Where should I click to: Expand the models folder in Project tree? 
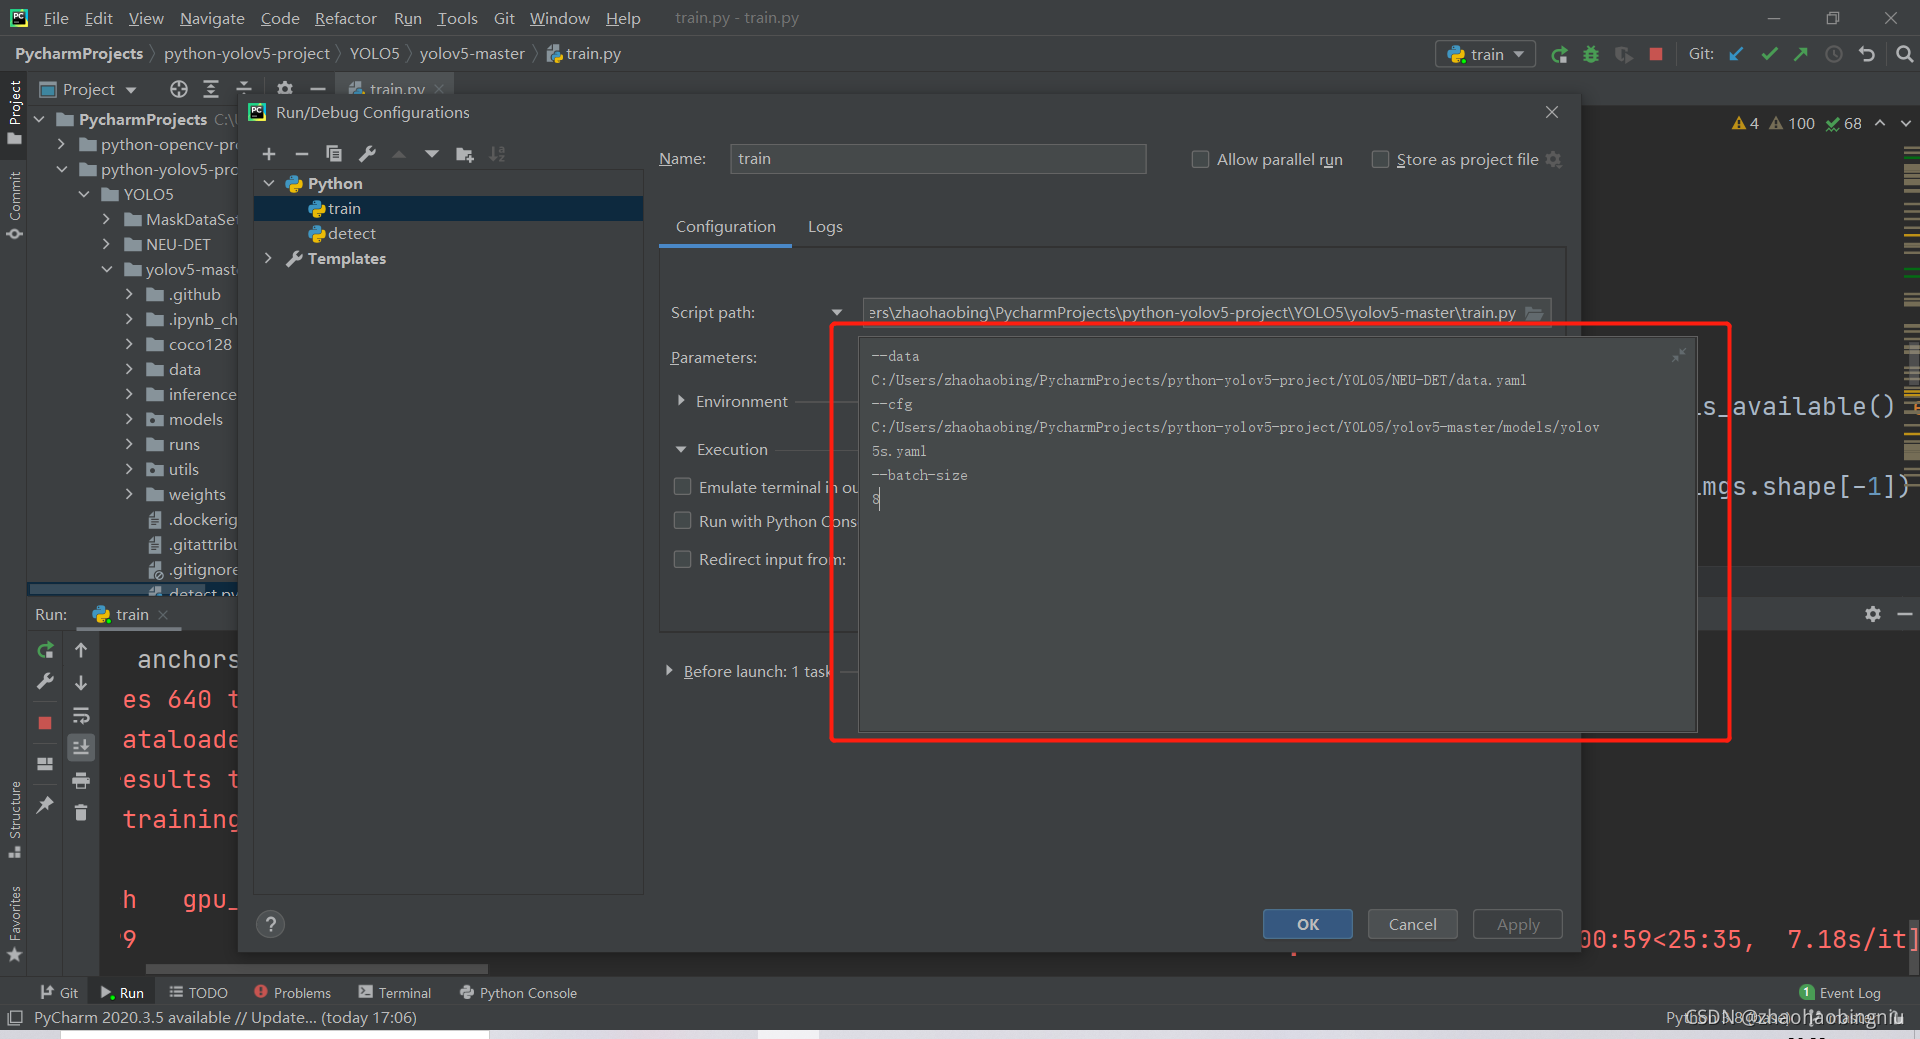pos(129,419)
